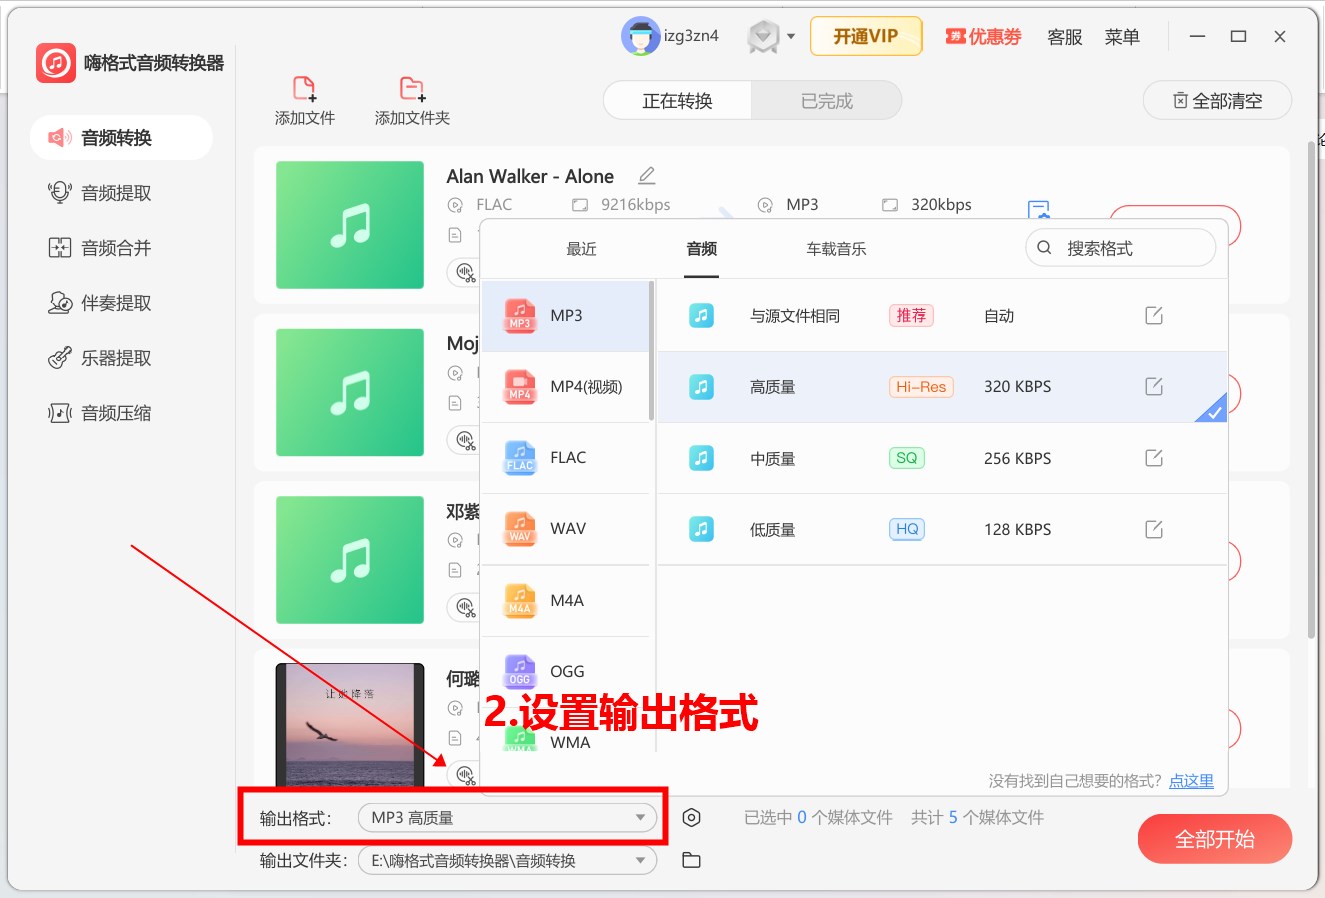Click the Add File icon
Viewport: 1325px width, 898px height.
(305, 89)
